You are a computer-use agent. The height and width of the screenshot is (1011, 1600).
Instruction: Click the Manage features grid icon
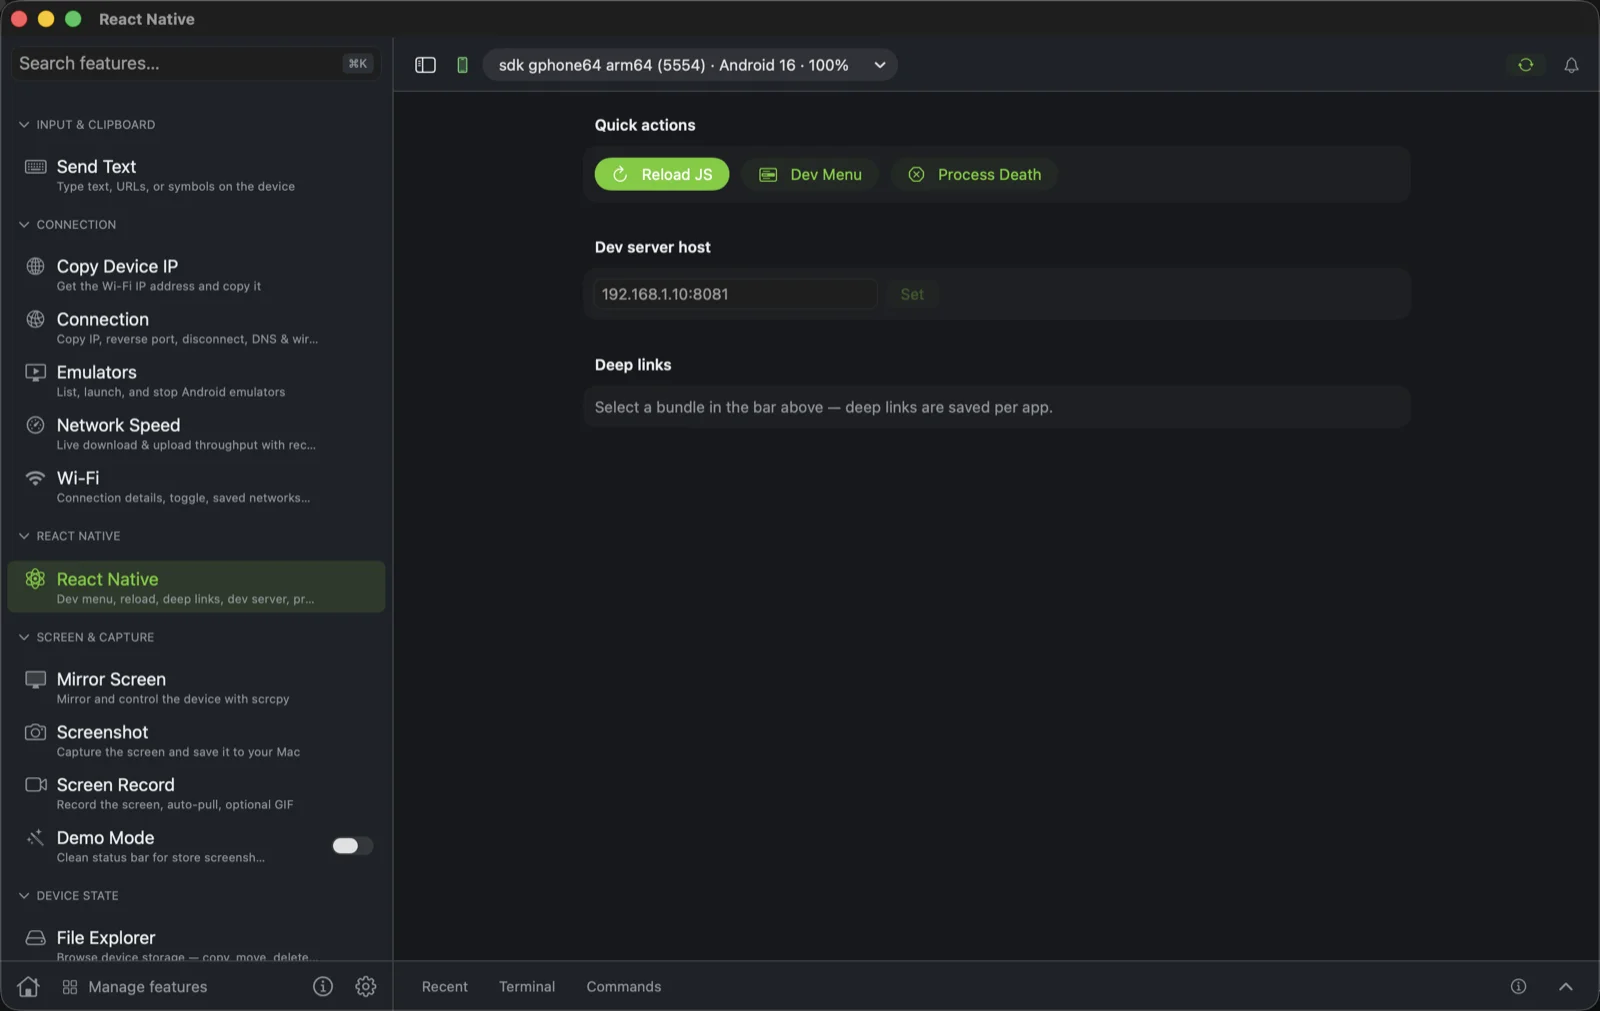(70, 987)
